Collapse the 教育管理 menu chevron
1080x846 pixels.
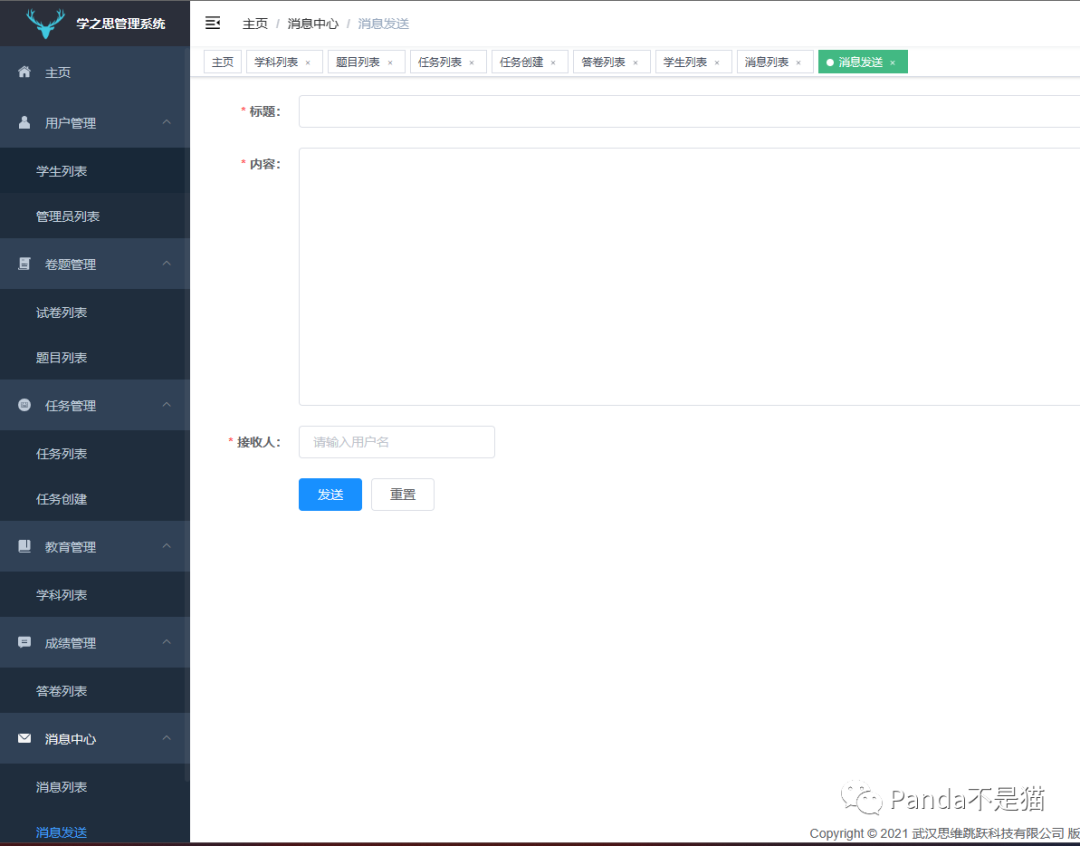coord(167,546)
